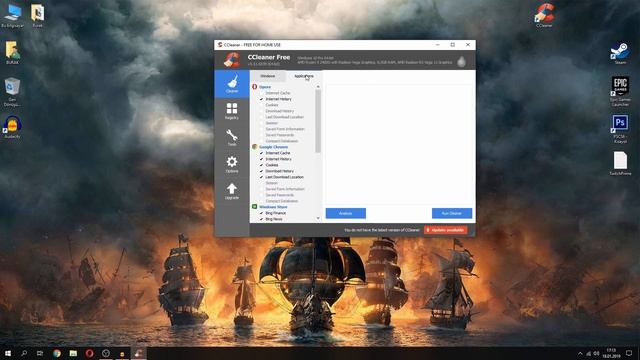This screenshot has height=360, width=640.
Task: Click the Google Chrome icon in the list
Action: [255, 147]
